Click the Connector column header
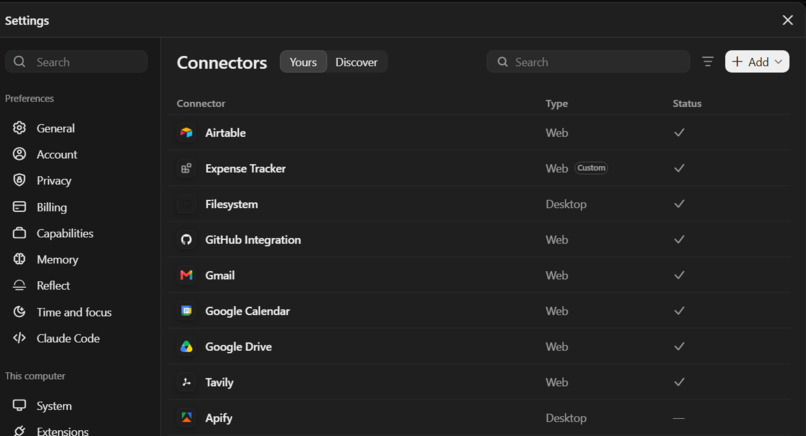This screenshot has width=806, height=436. coord(201,103)
